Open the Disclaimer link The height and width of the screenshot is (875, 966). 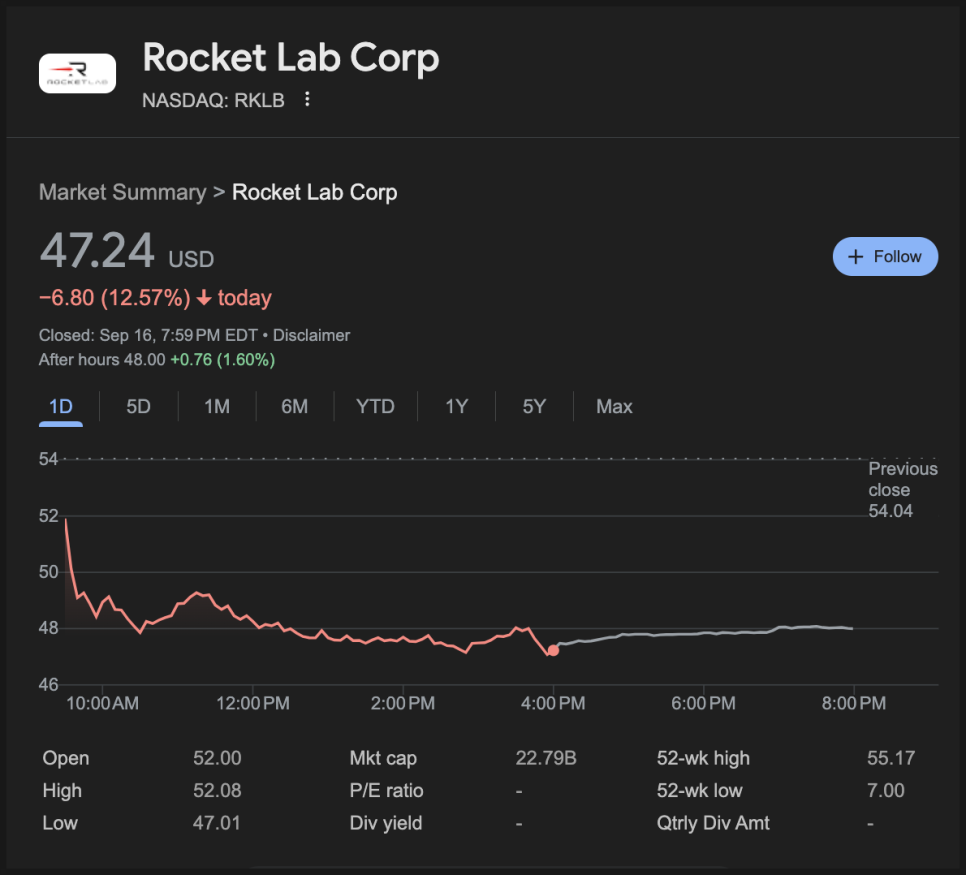[311, 335]
